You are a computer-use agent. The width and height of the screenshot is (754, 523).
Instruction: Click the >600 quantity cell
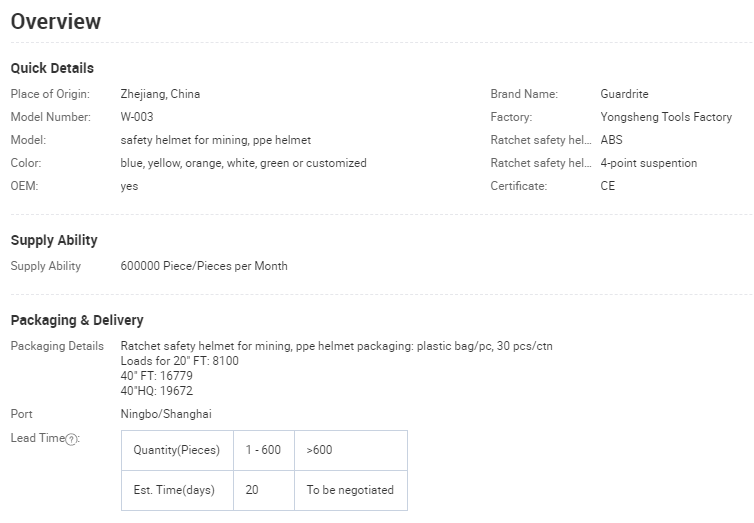320,450
